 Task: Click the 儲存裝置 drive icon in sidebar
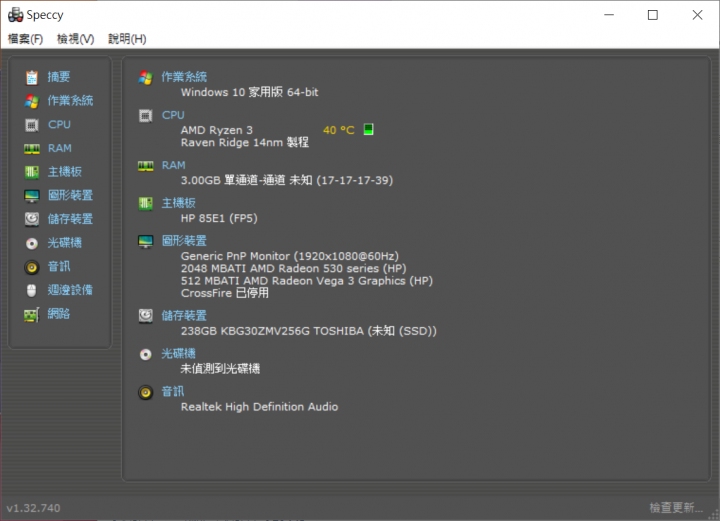pyautogui.click(x=32, y=219)
